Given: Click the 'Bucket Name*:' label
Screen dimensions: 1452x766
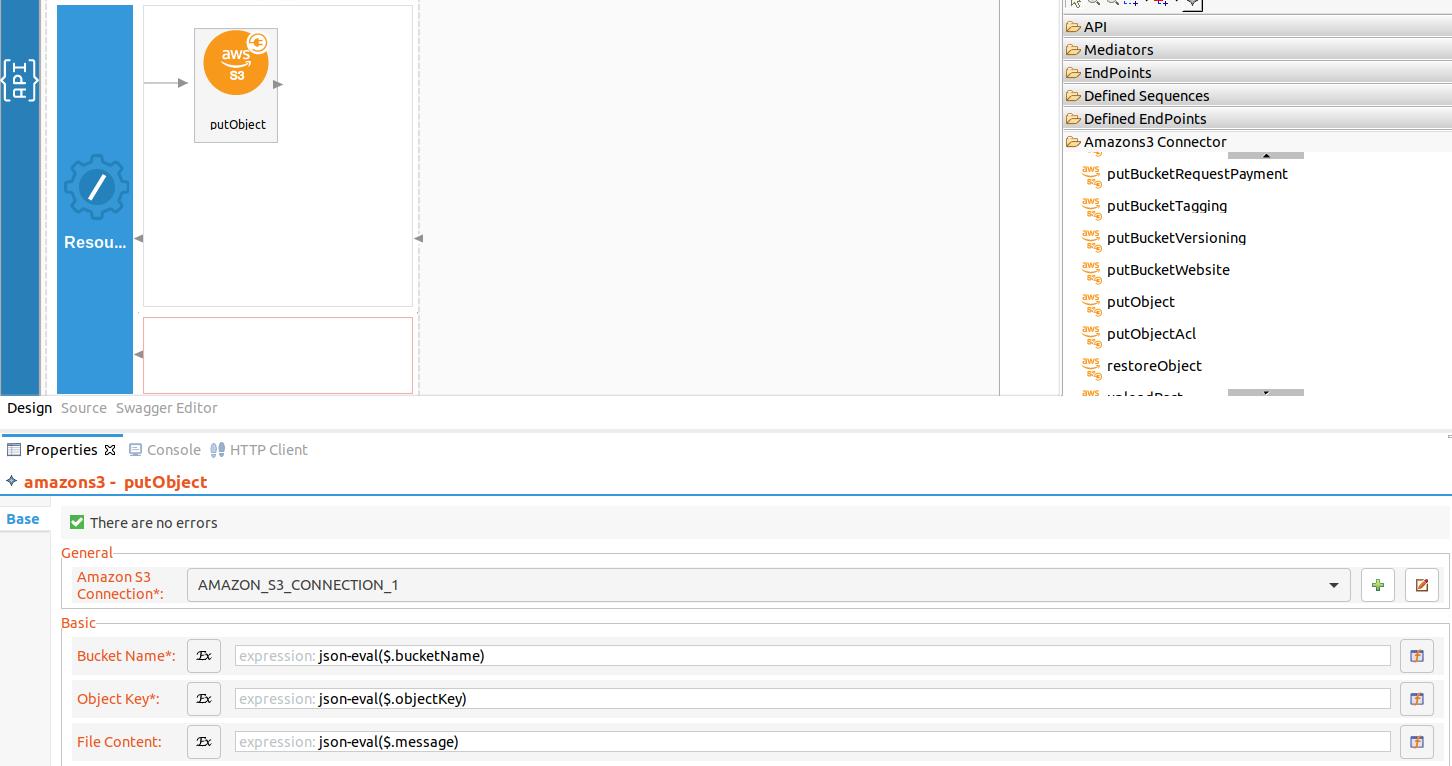Looking at the screenshot, I should coord(126,656).
